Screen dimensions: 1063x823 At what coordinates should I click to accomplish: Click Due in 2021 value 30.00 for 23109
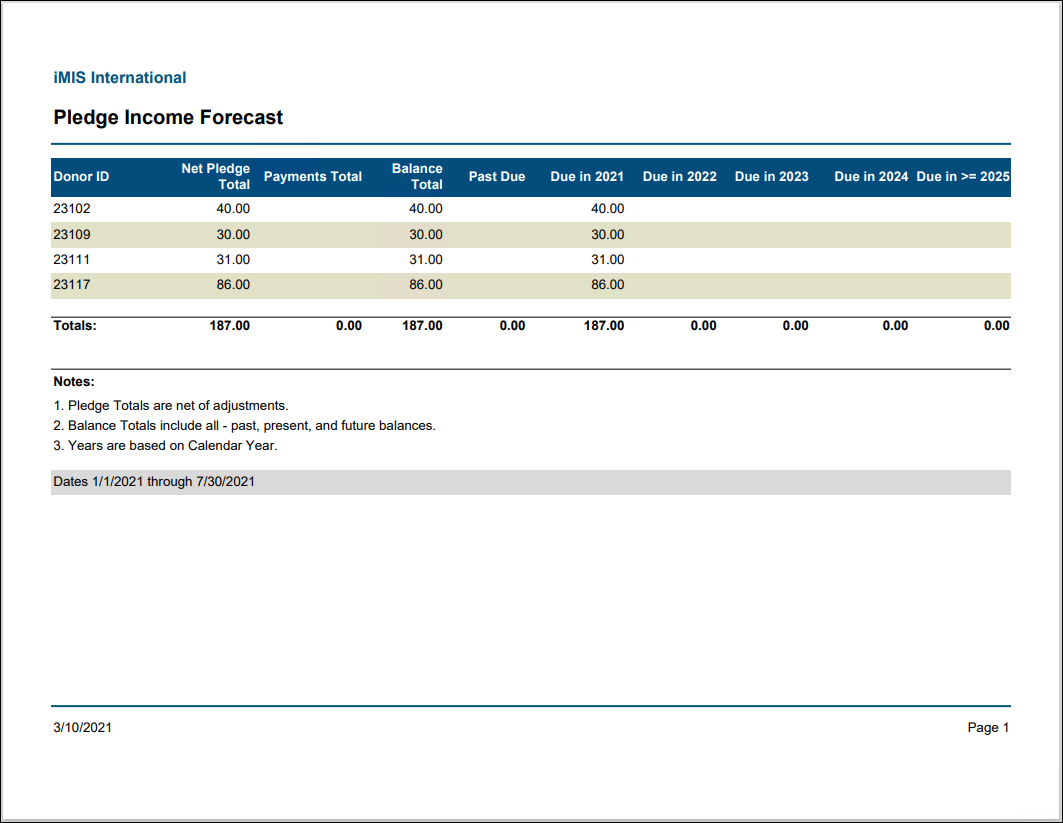click(607, 235)
